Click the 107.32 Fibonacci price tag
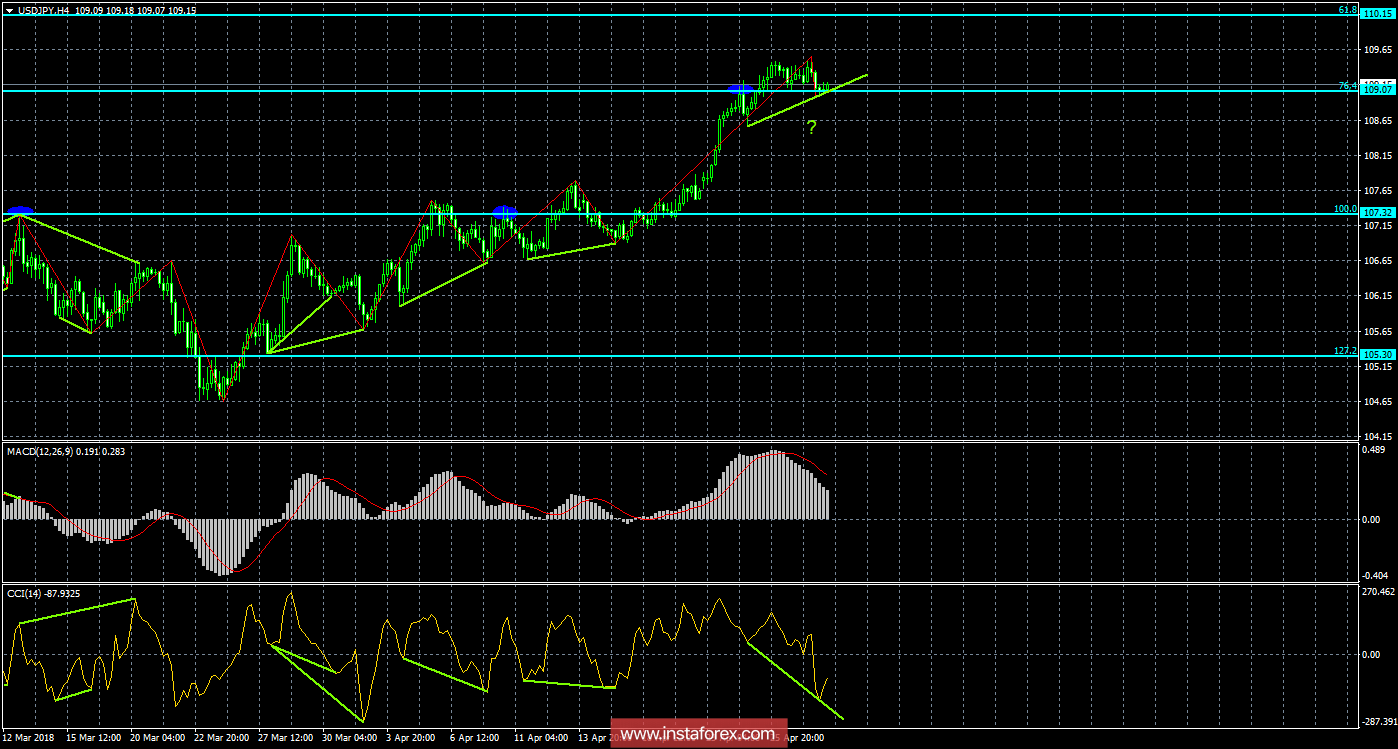Image resolution: width=1398 pixels, height=749 pixels. click(1378, 212)
